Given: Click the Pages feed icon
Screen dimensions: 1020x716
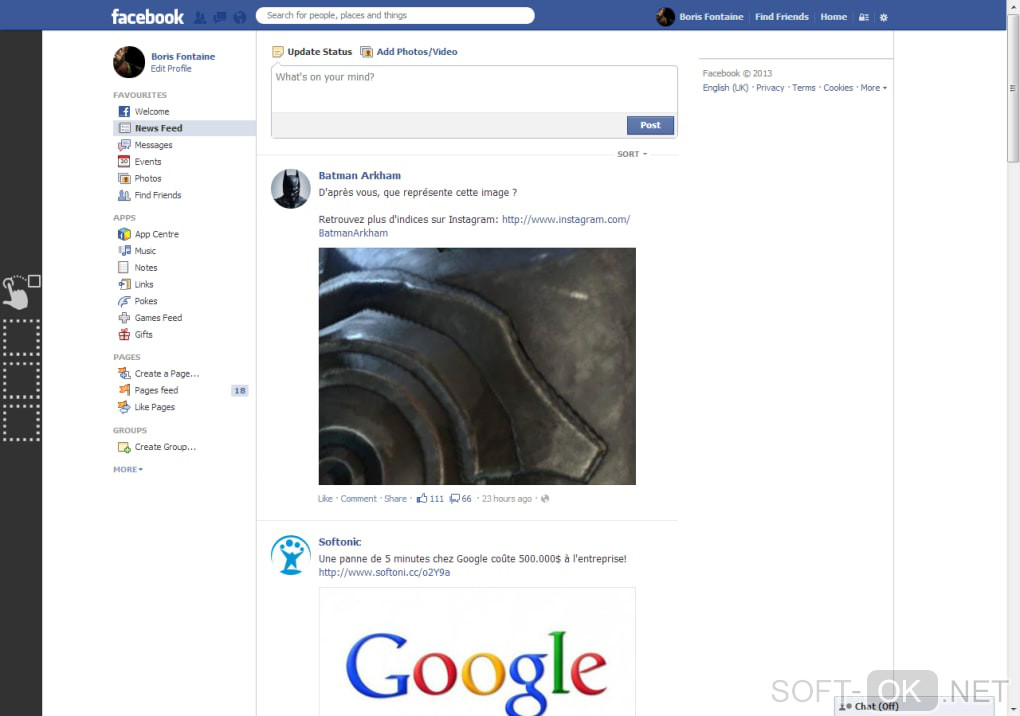Looking at the screenshot, I should pos(124,390).
